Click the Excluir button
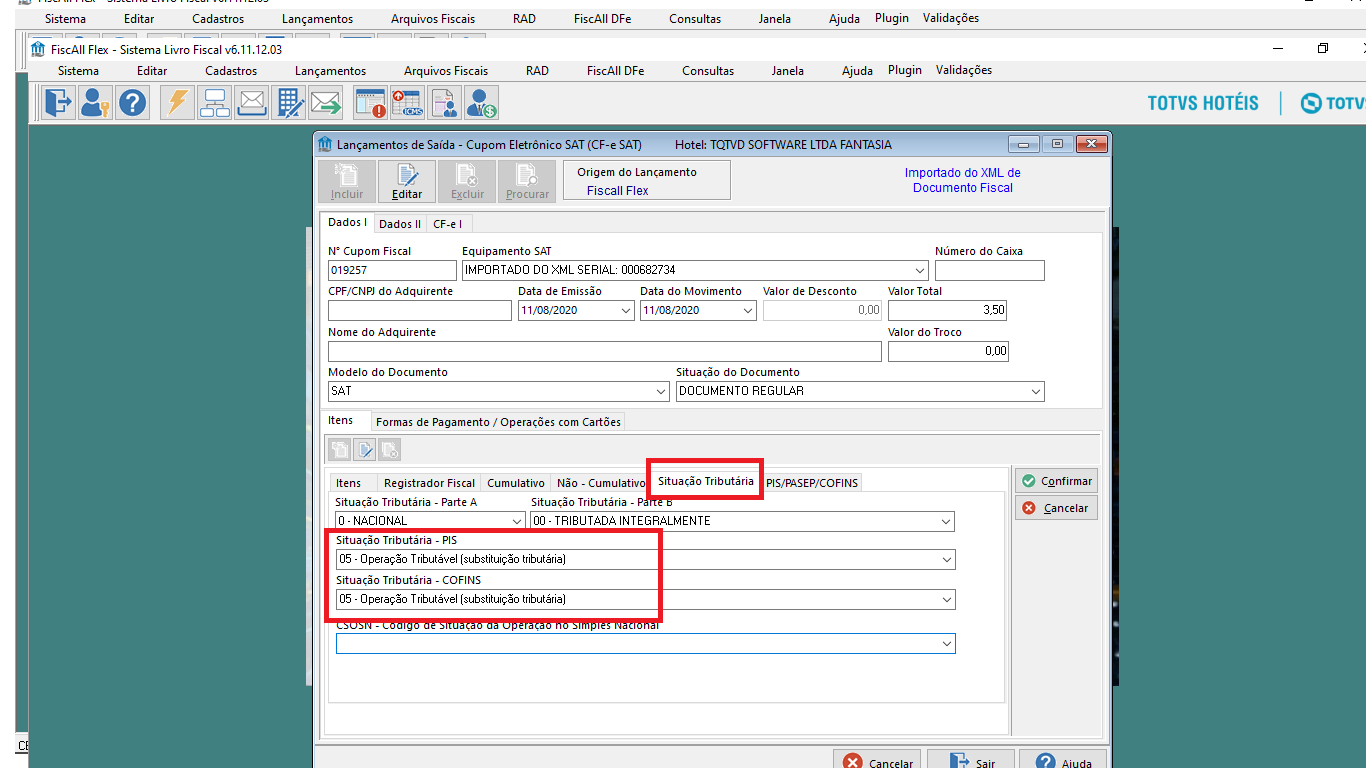 tap(467, 181)
